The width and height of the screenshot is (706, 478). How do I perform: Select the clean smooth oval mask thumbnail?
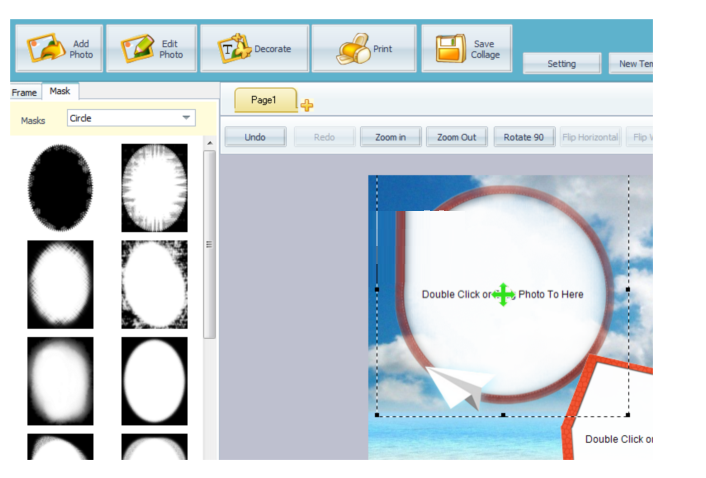[154, 381]
